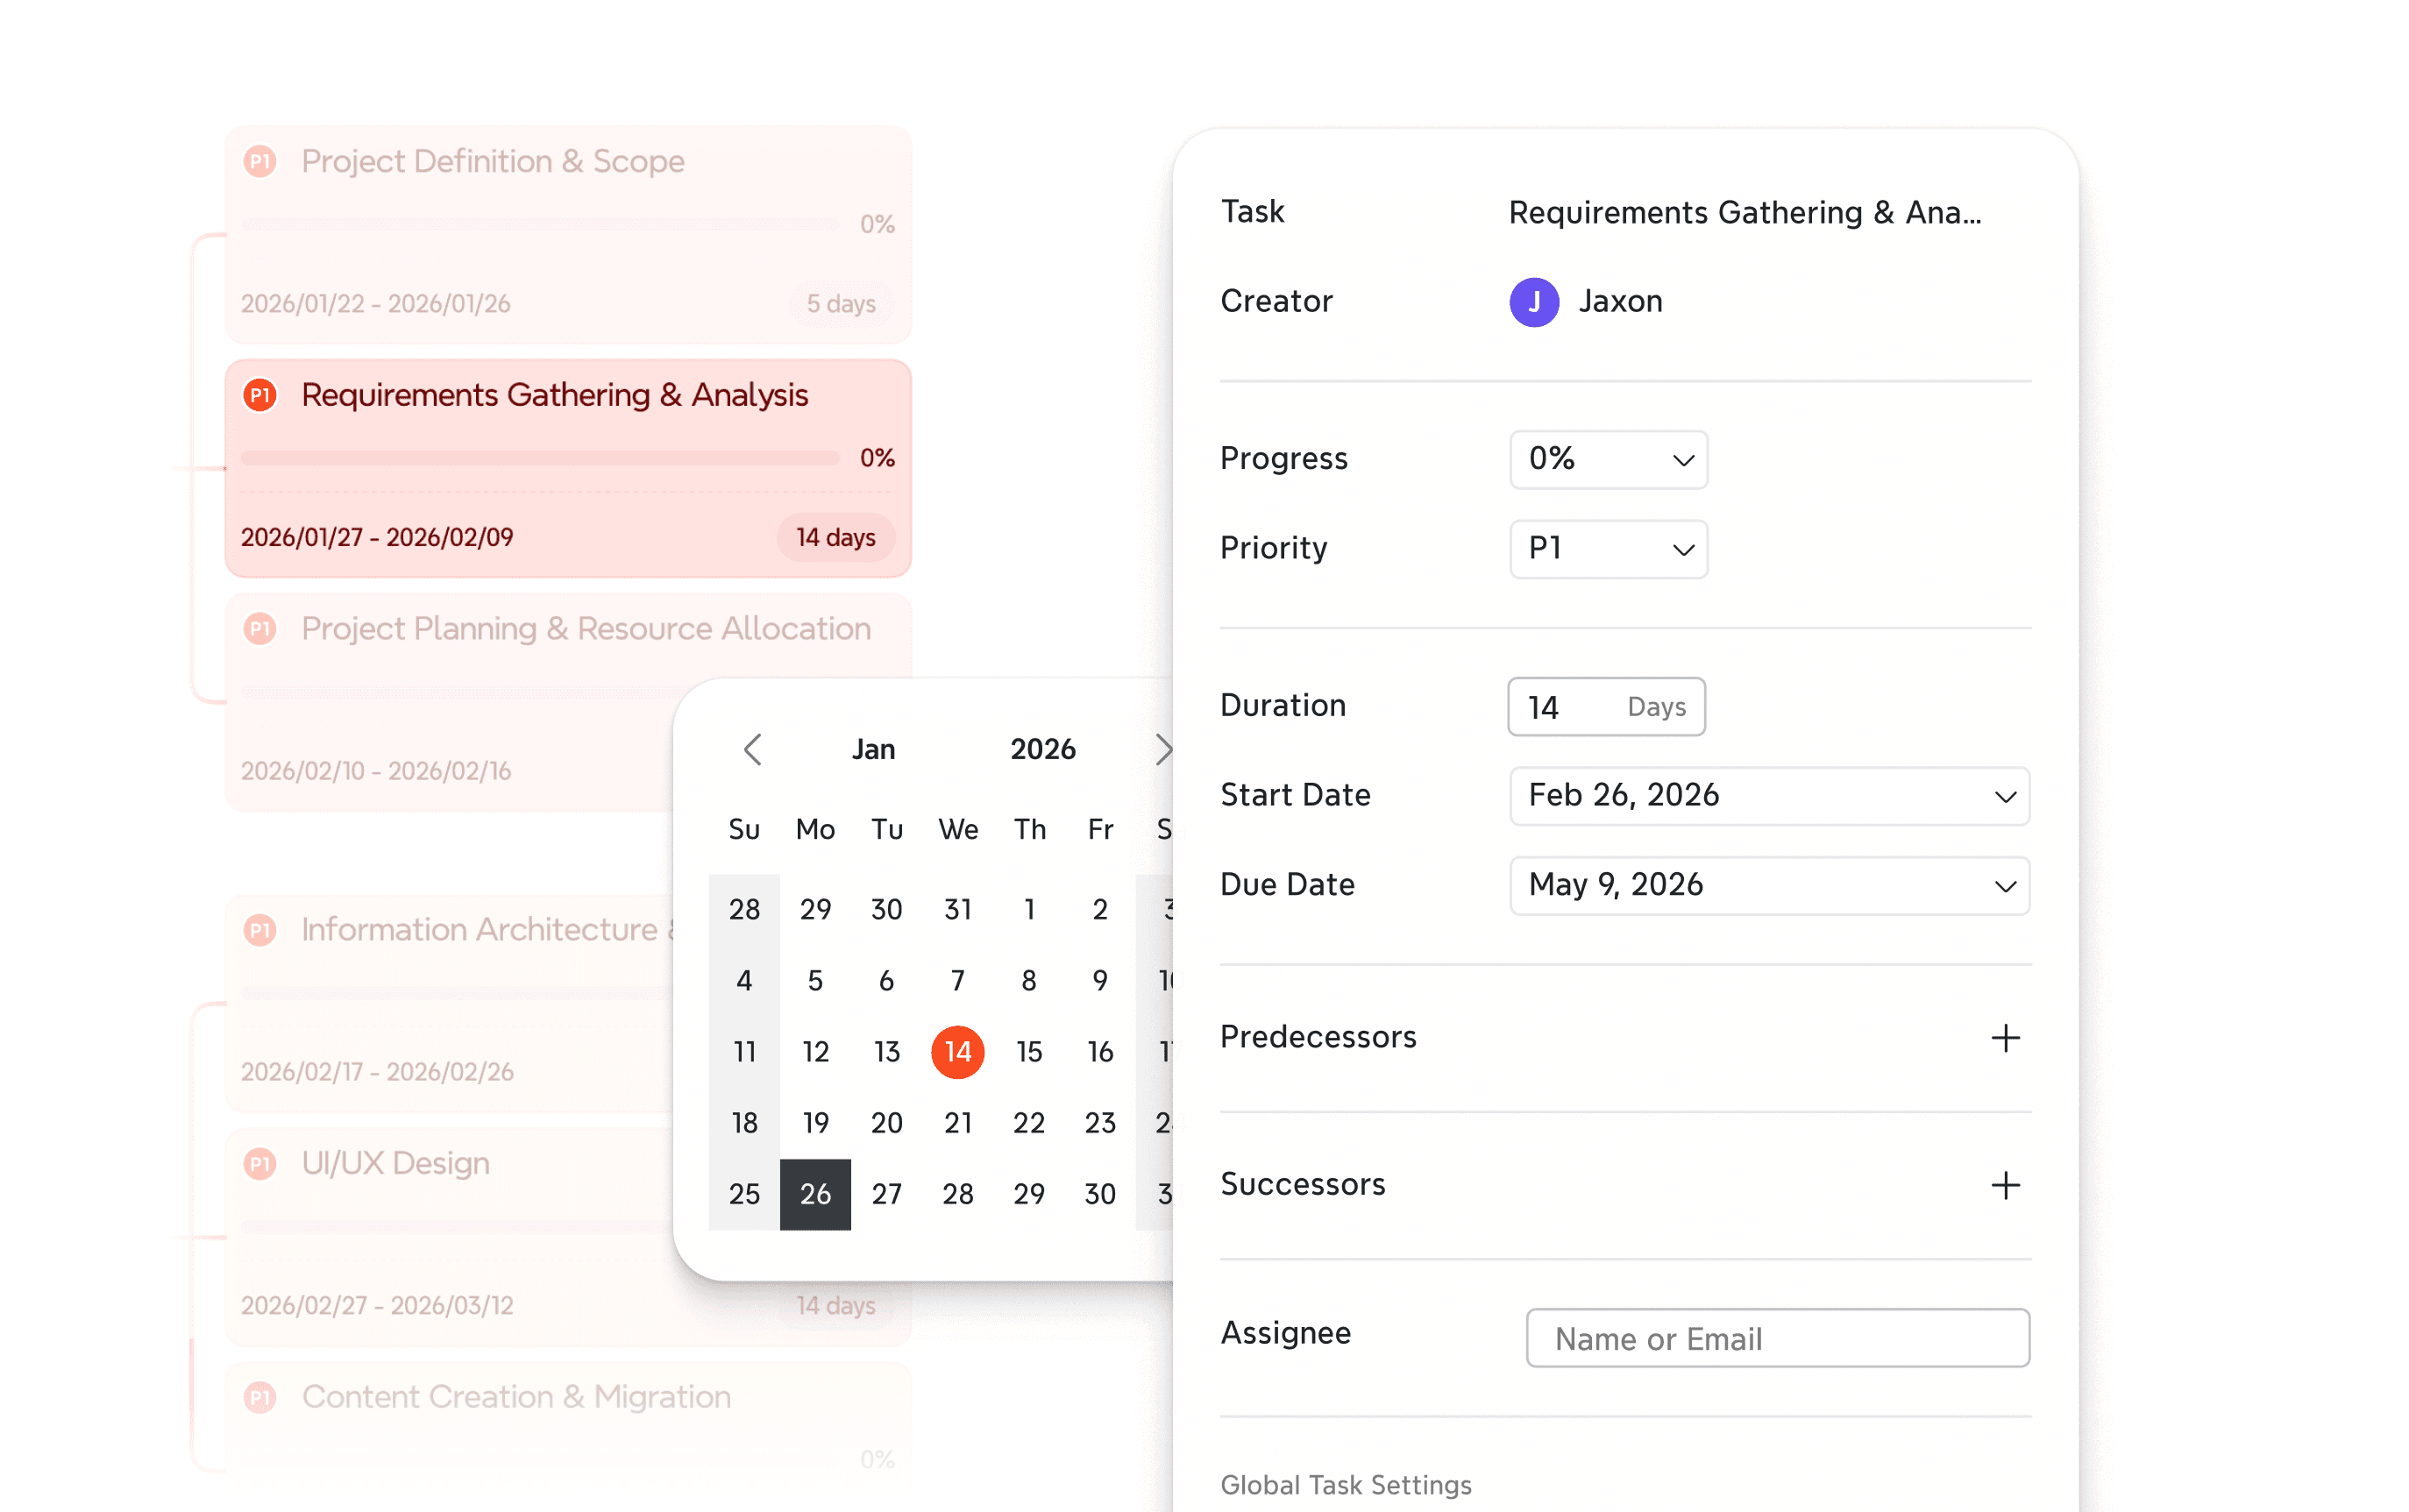Click the 14 days duration badge
Image resolution: width=2409 pixels, height=1512 pixels.
pyautogui.click(x=835, y=538)
